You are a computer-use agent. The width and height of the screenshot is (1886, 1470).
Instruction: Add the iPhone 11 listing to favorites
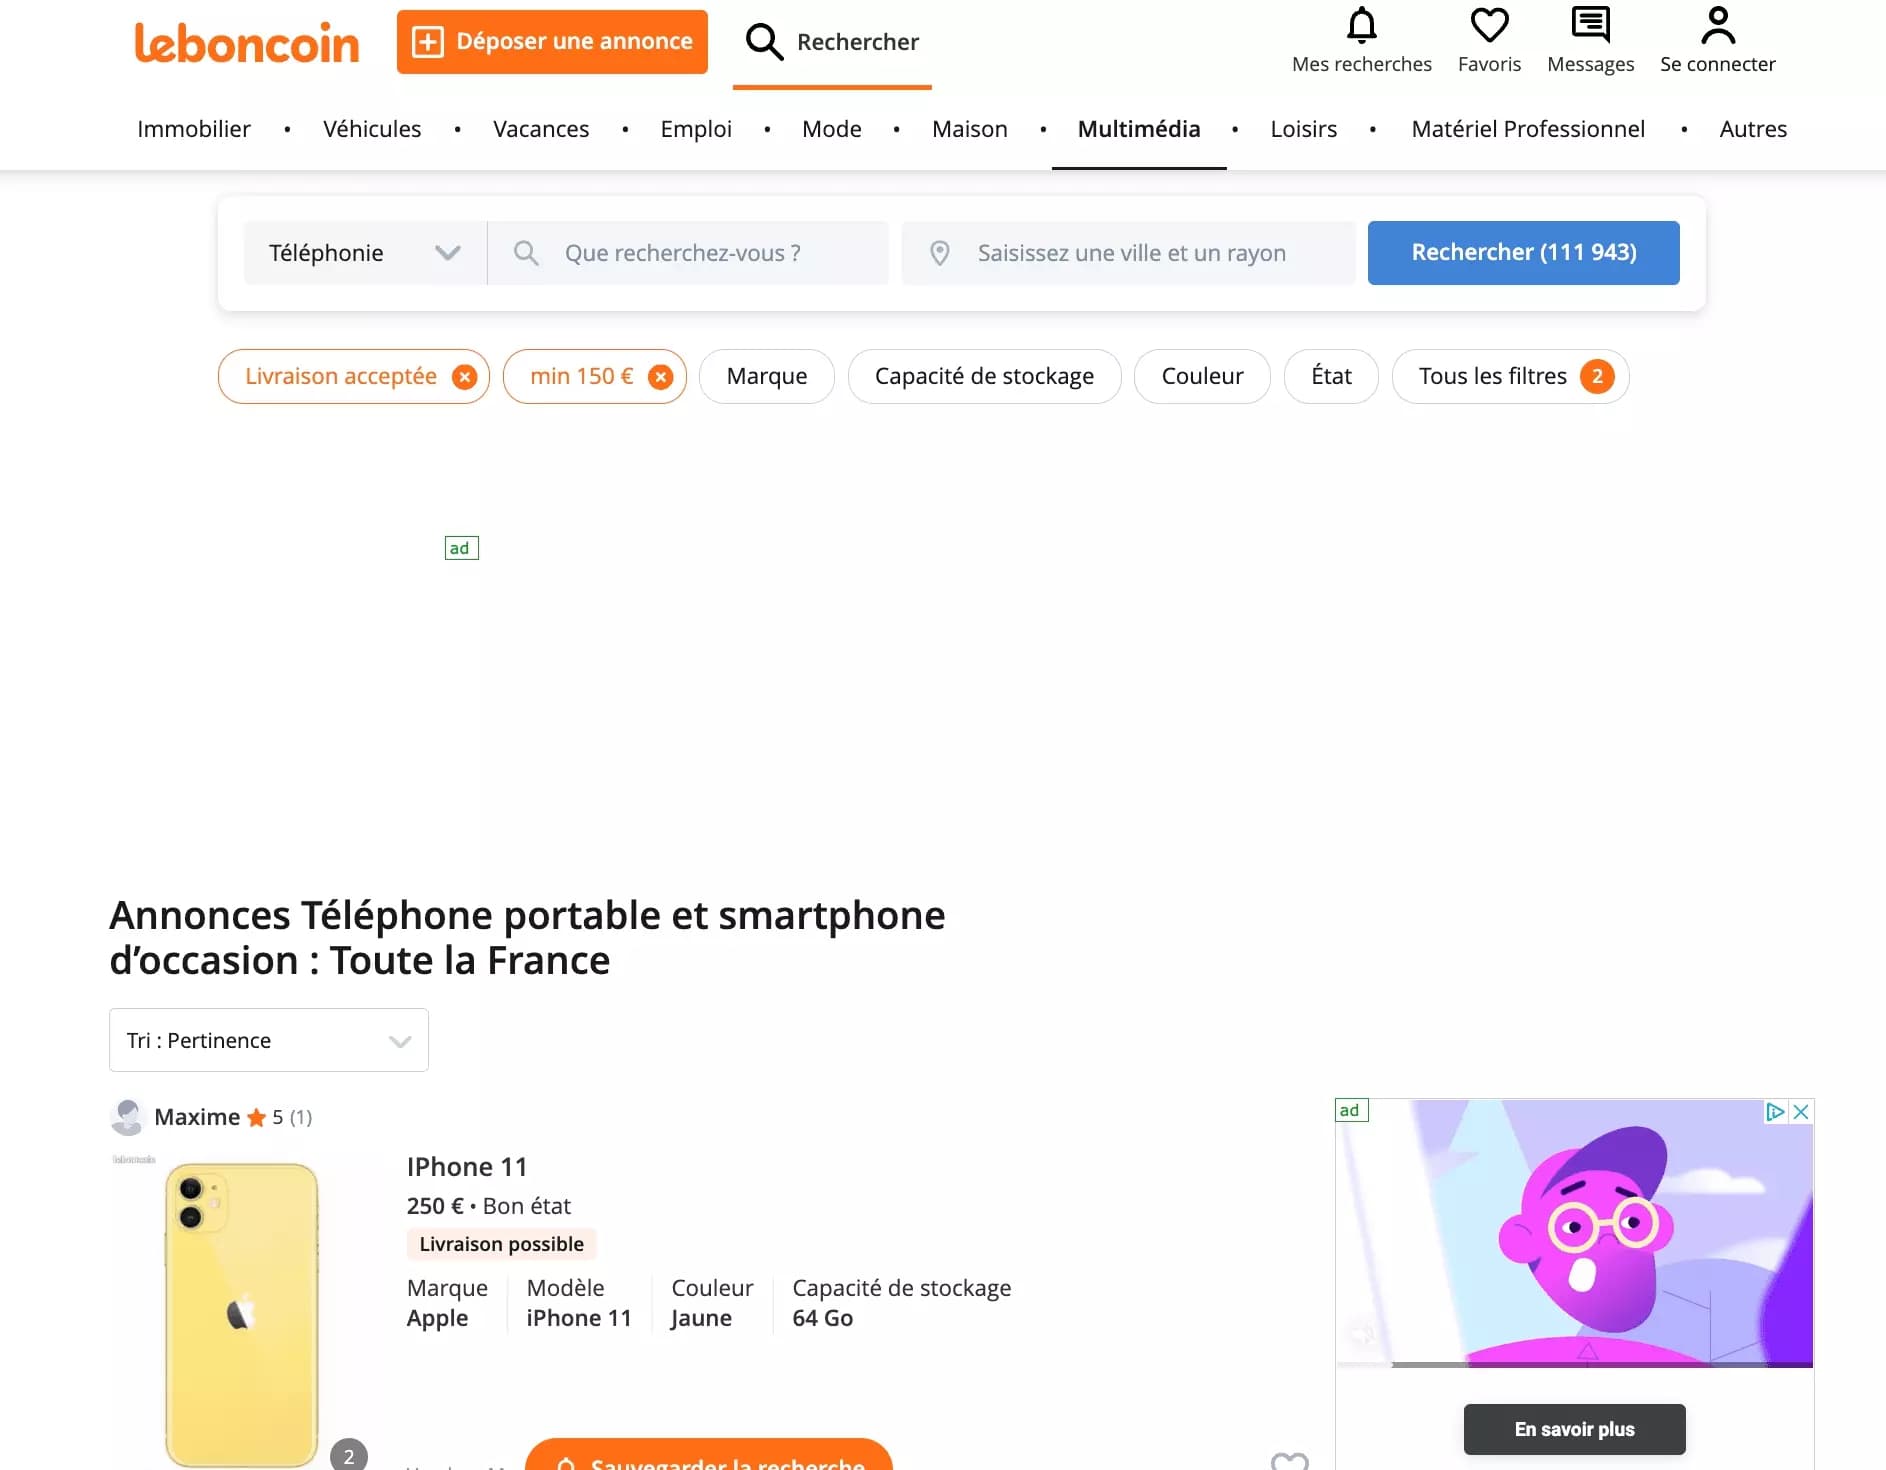1290,1460
